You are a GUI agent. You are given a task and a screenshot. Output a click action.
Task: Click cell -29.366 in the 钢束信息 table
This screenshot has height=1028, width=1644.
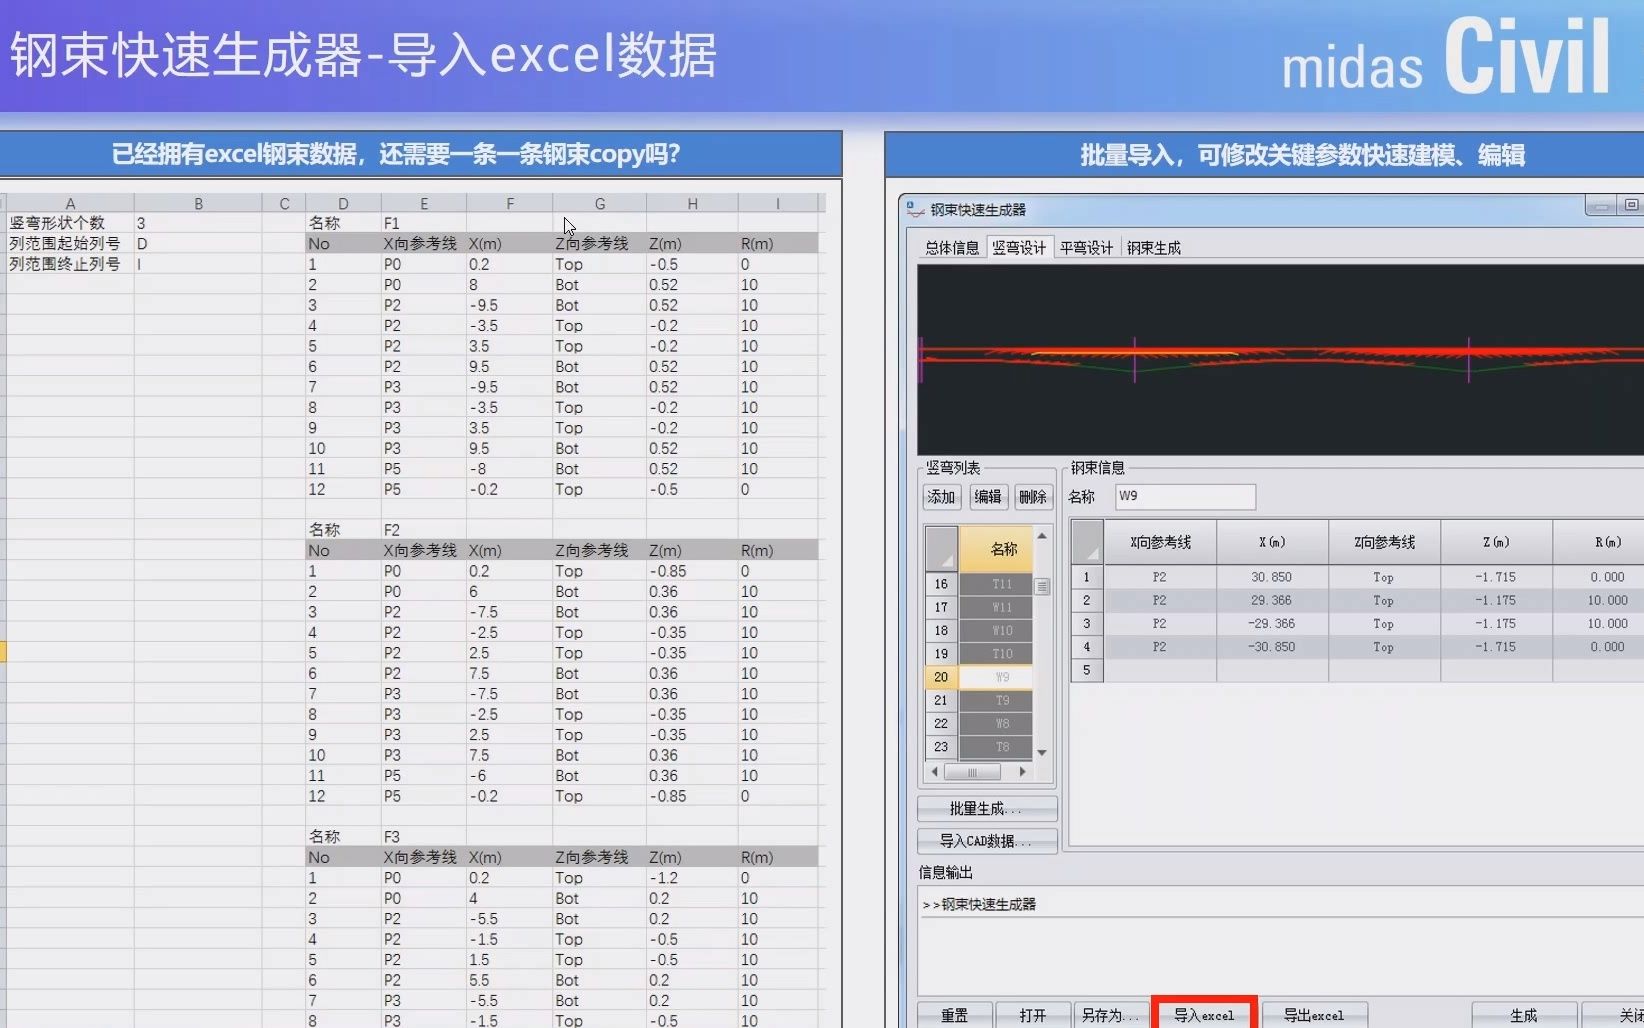1272,623
